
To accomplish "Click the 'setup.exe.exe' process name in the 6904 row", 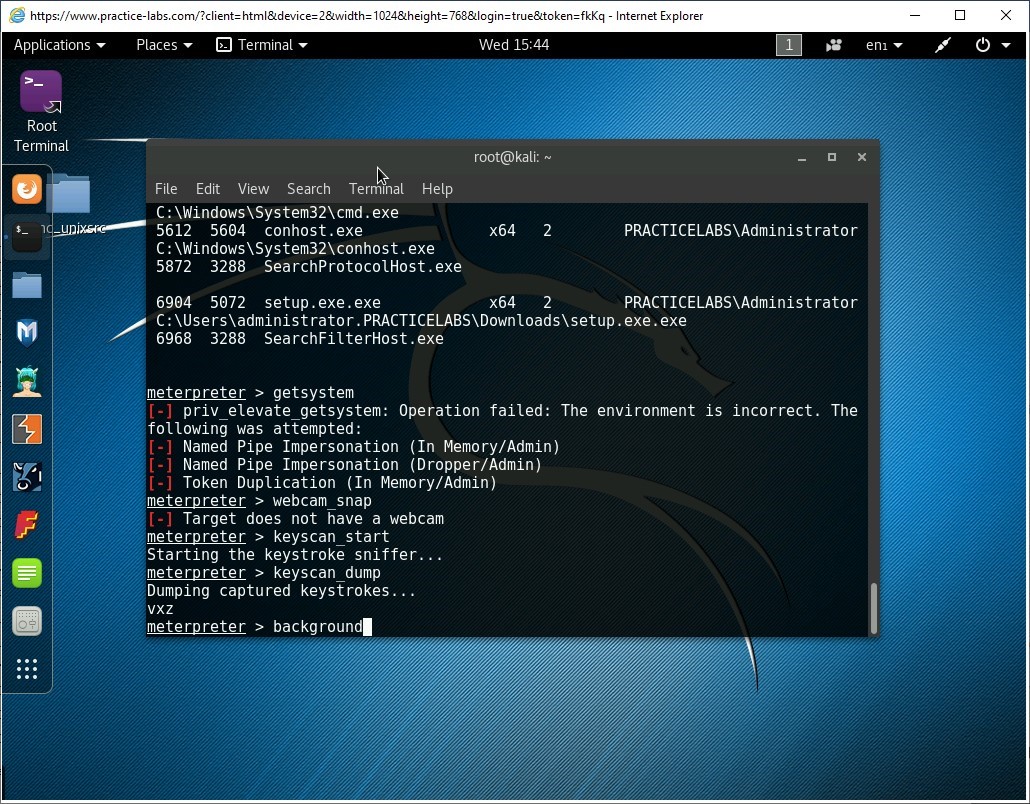I will [322, 303].
